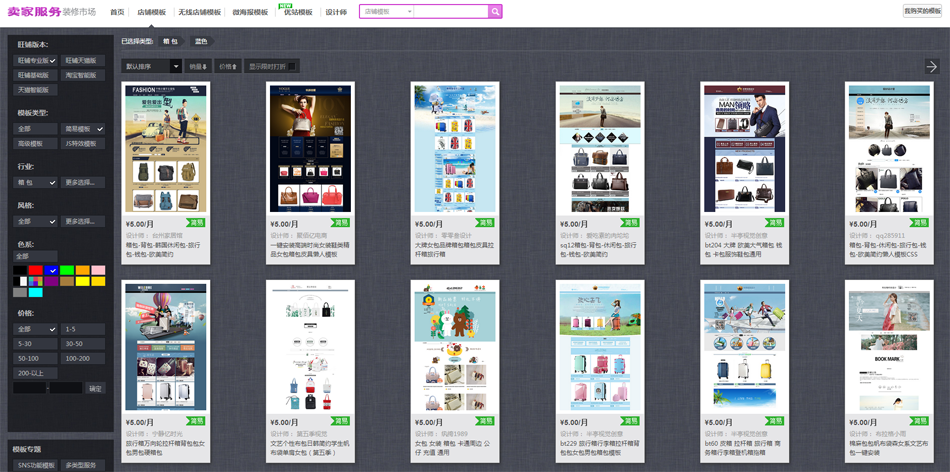This screenshot has height=472, width=950.
Task: Click the 卖家服务 logo
Action: tap(34, 11)
